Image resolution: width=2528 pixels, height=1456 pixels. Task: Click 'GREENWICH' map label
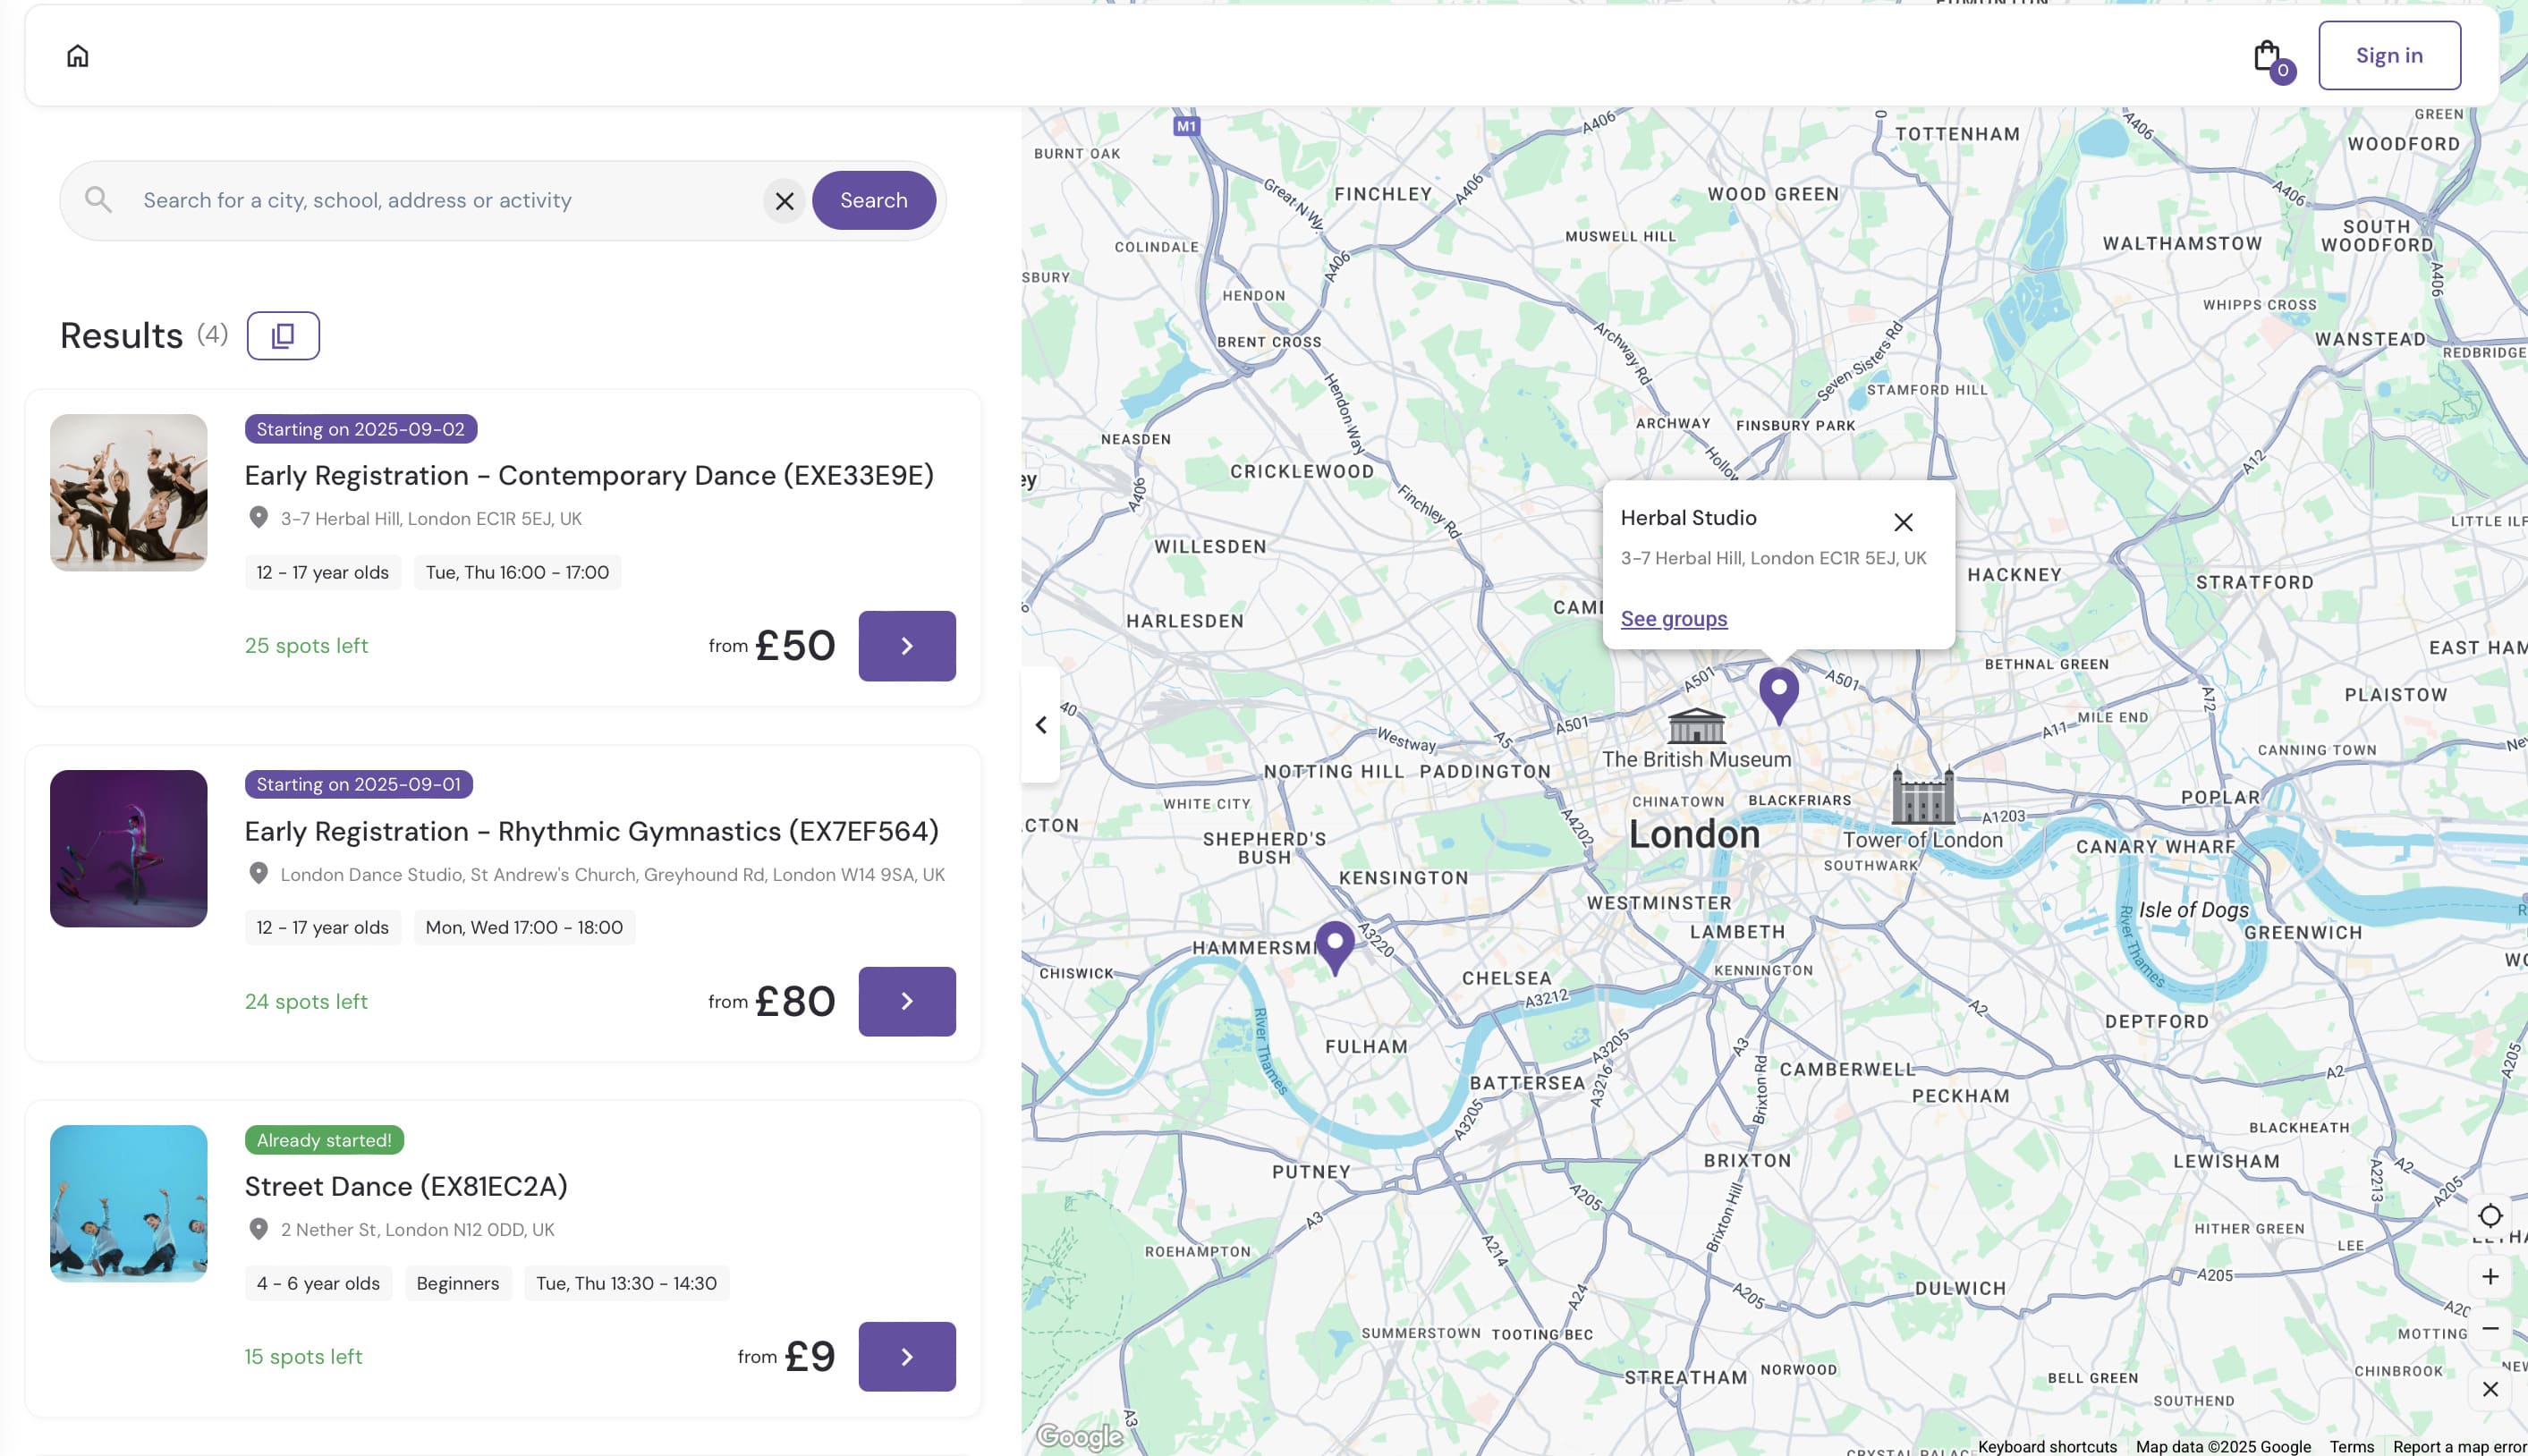tap(2303, 933)
